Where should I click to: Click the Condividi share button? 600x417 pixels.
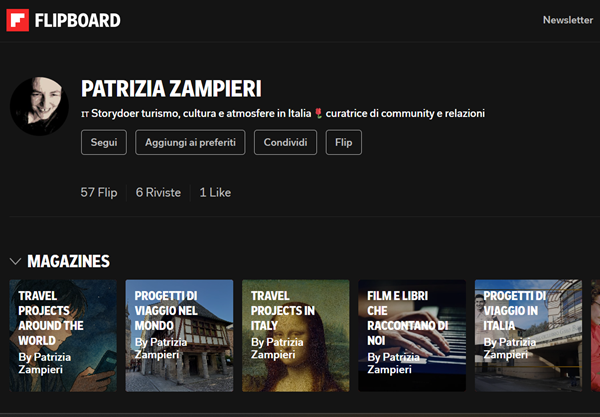pos(285,142)
